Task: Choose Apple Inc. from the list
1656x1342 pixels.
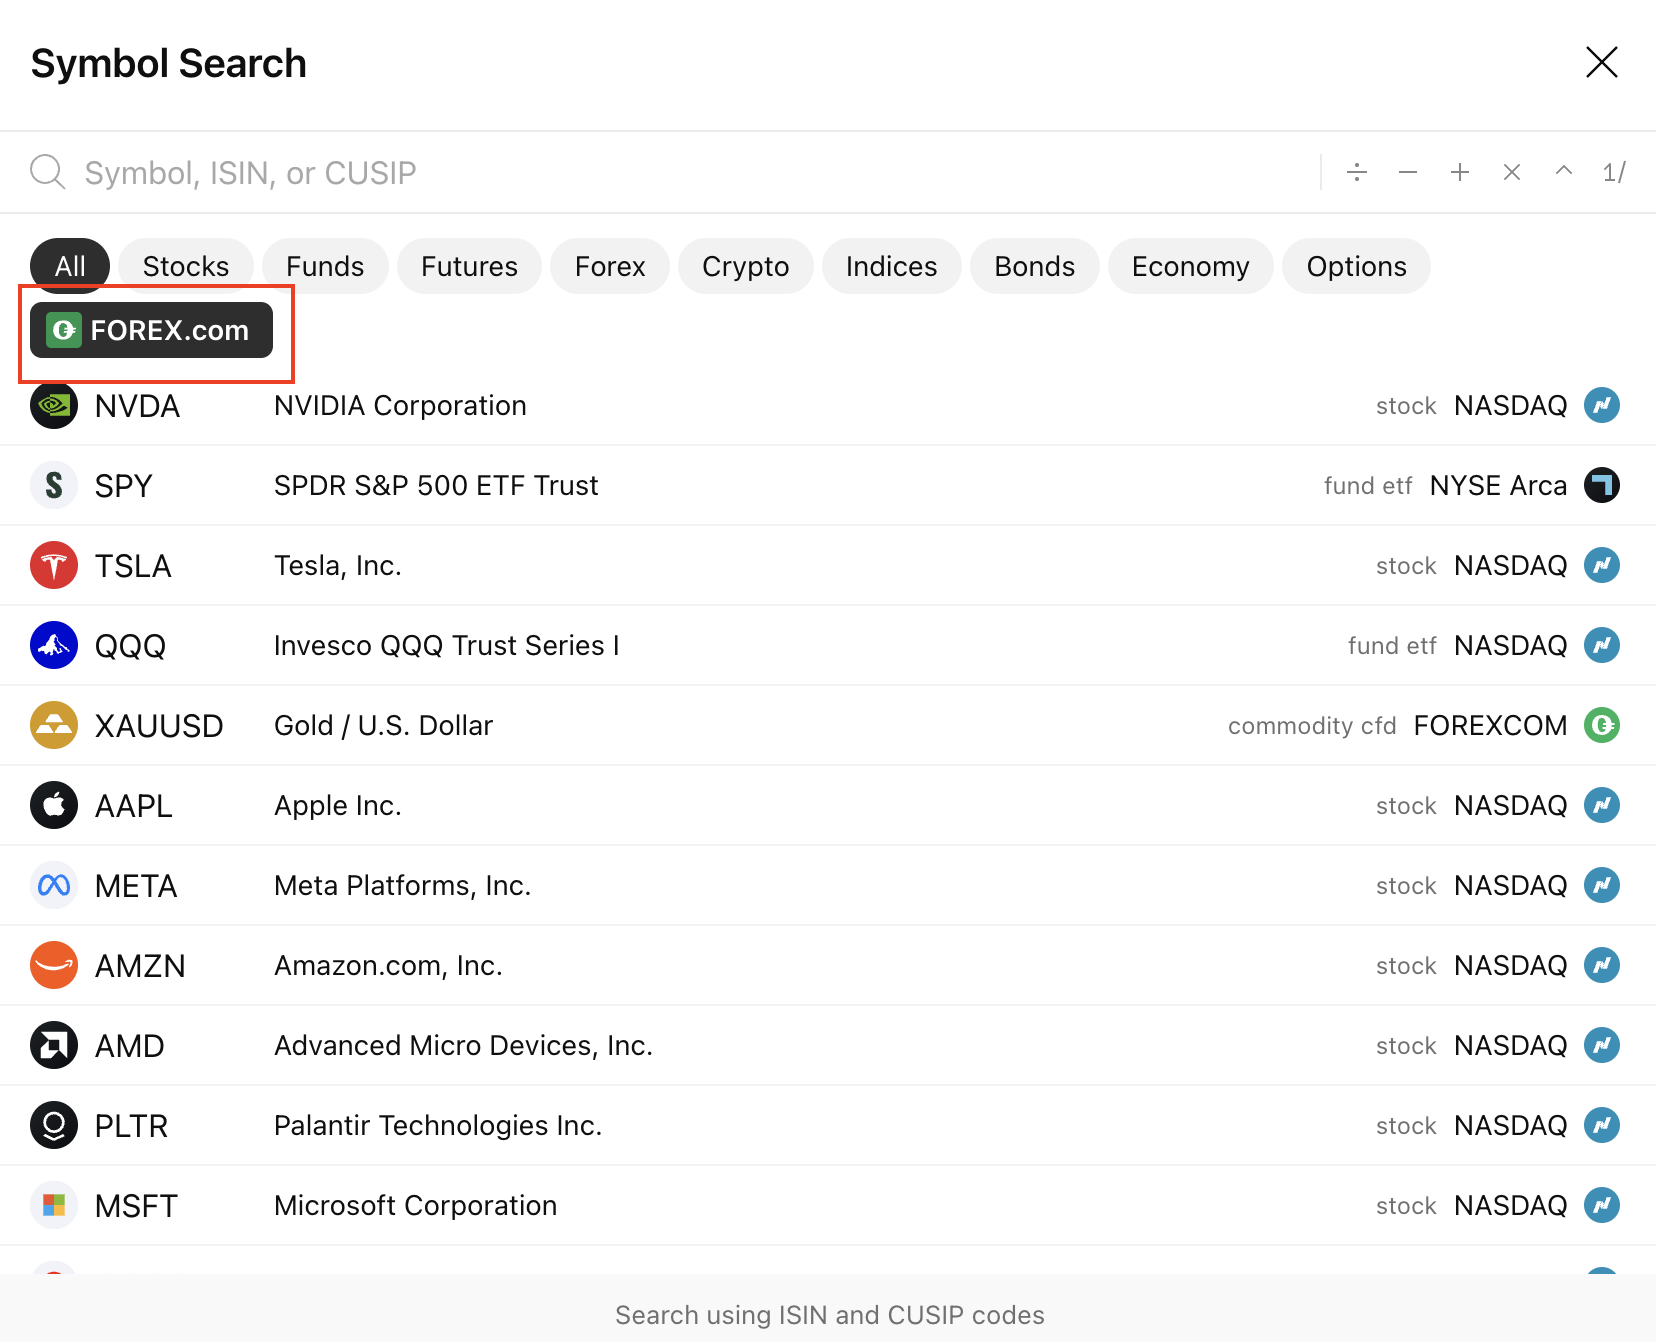Action: (338, 805)
